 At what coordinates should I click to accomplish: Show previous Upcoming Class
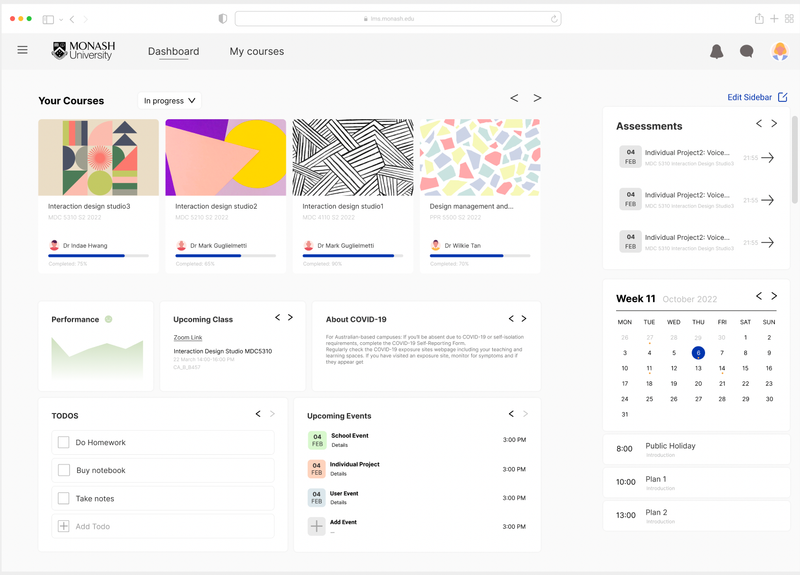tap(278, 317)
